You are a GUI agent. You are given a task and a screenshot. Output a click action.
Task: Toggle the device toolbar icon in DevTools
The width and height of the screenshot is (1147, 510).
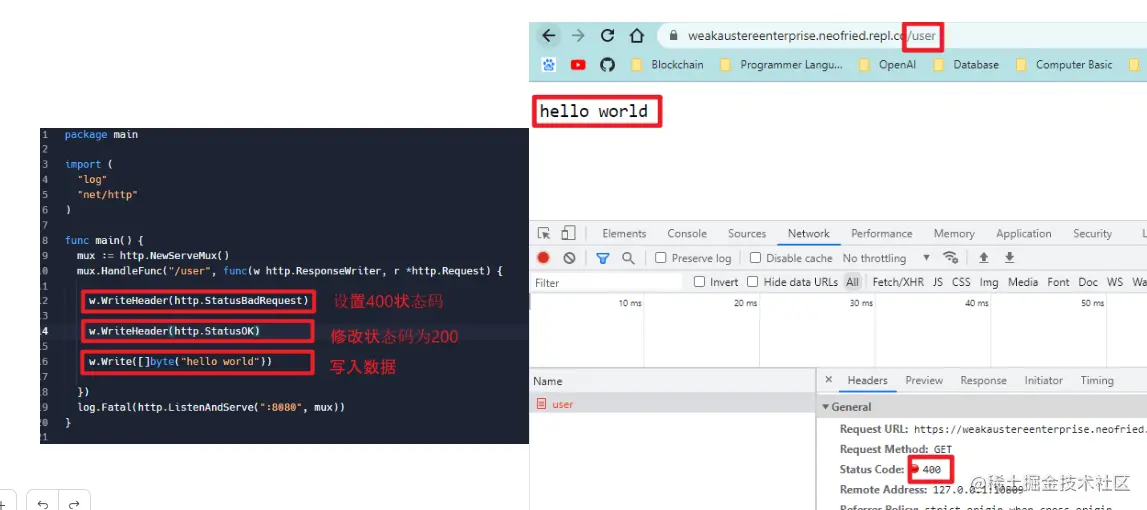568,233
